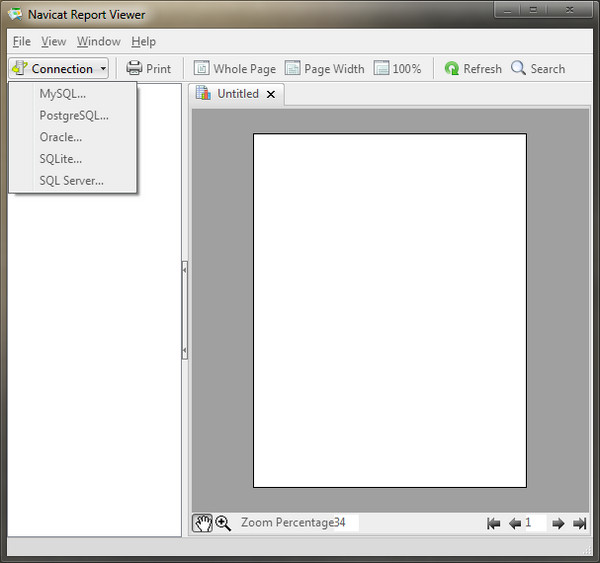
Task: Click the Print toolbar icon
Action: pyautogui.click(x=134, y=69)
